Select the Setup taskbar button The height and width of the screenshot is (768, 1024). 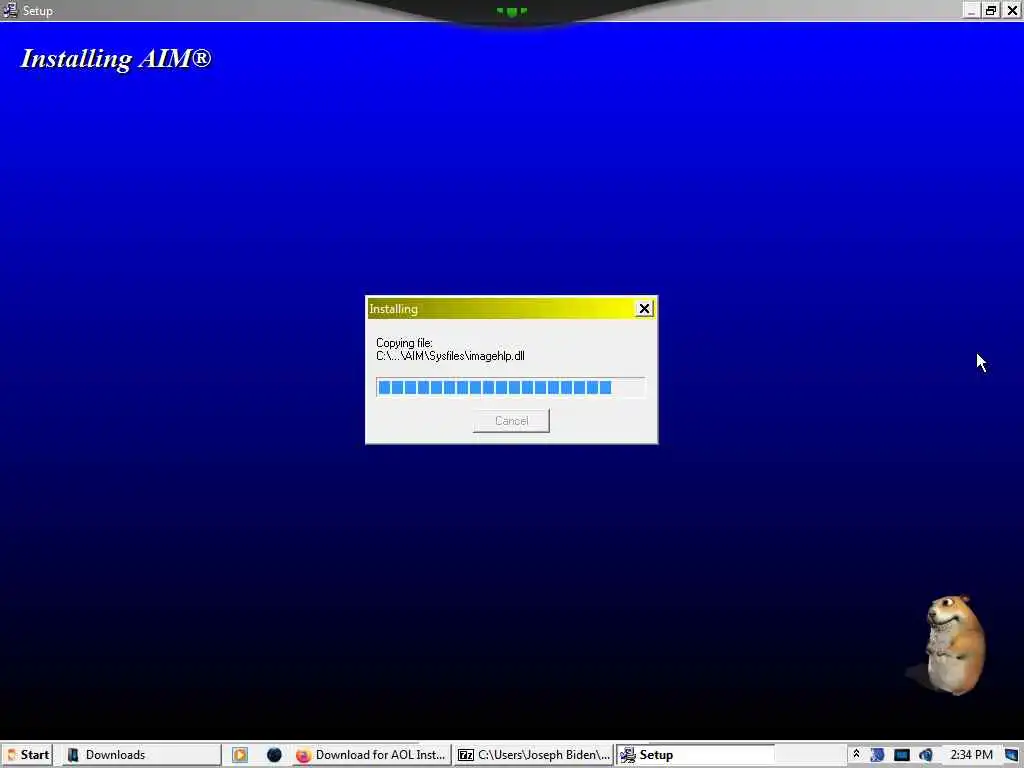(x=695, y=754)
